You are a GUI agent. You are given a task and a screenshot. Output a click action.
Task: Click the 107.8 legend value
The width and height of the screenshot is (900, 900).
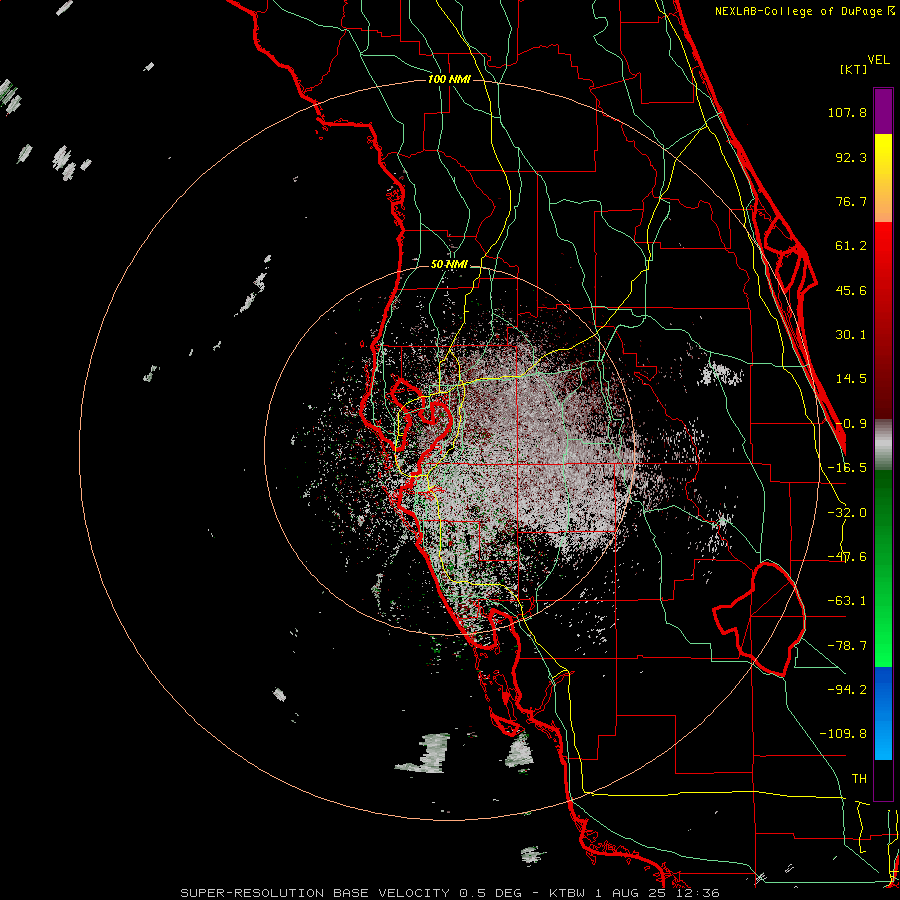[x=847, y=112]
